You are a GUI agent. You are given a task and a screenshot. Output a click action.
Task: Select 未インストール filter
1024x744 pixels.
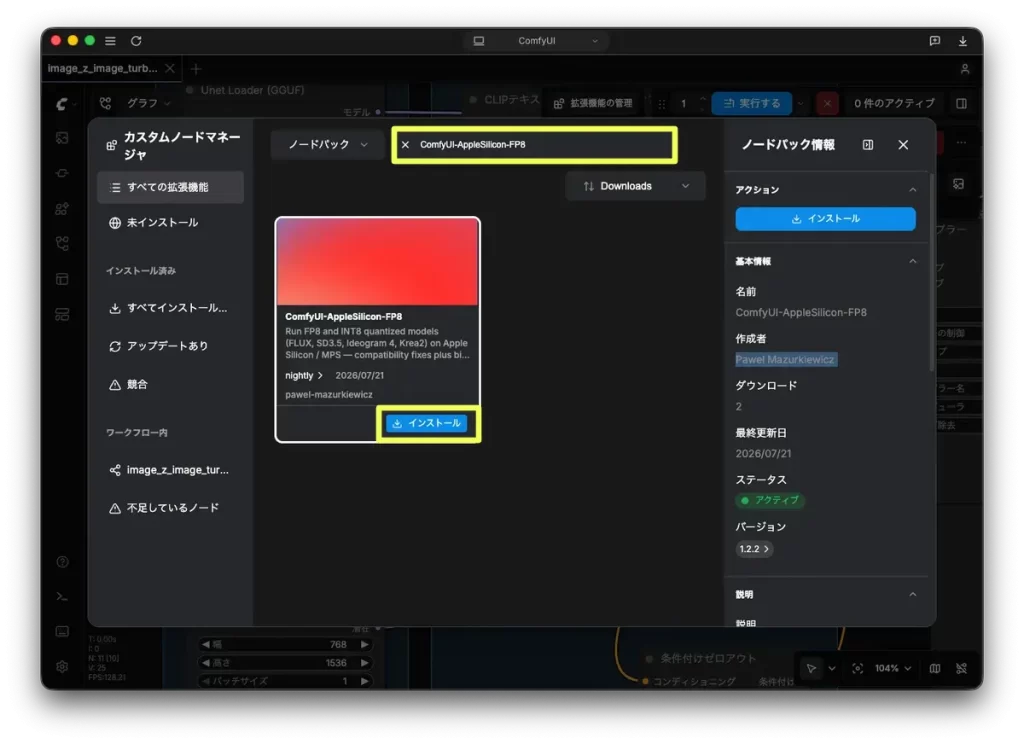coord(170,223)
